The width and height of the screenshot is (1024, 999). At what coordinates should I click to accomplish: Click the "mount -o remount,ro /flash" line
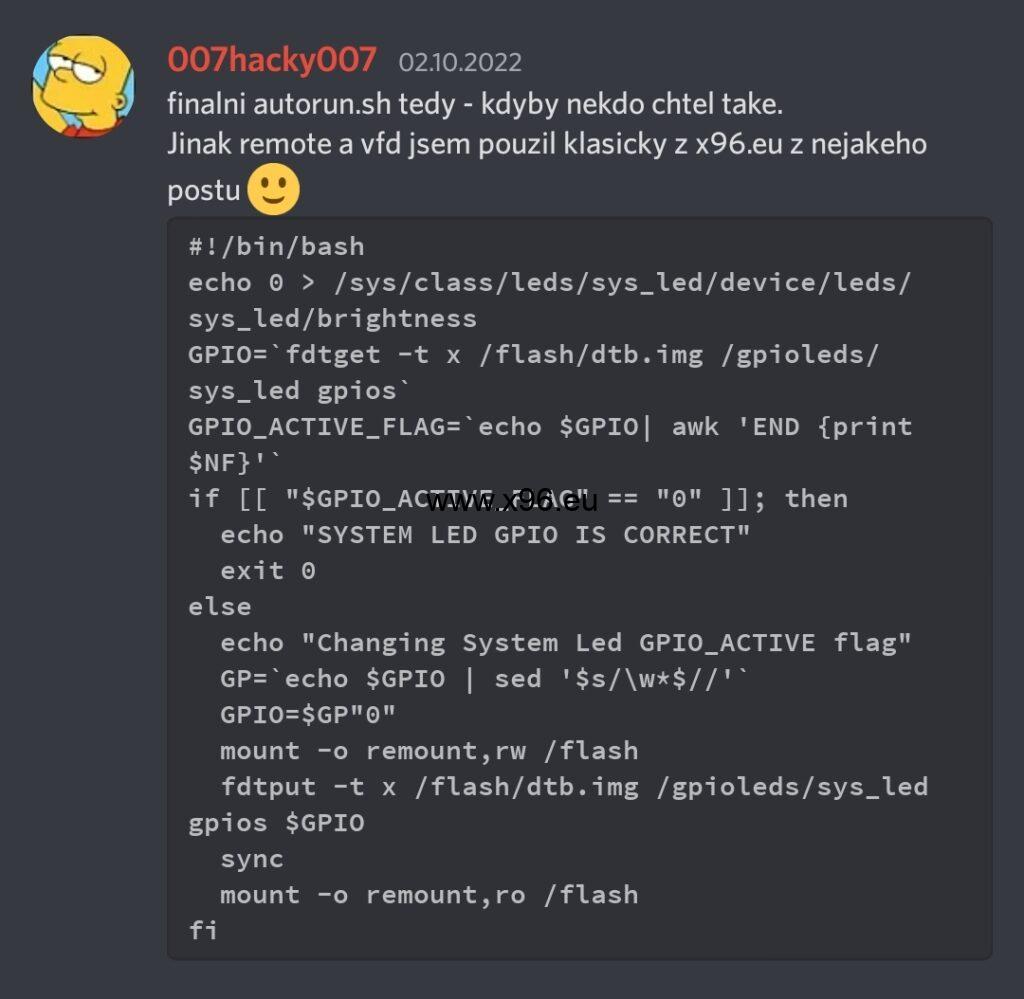429,895
